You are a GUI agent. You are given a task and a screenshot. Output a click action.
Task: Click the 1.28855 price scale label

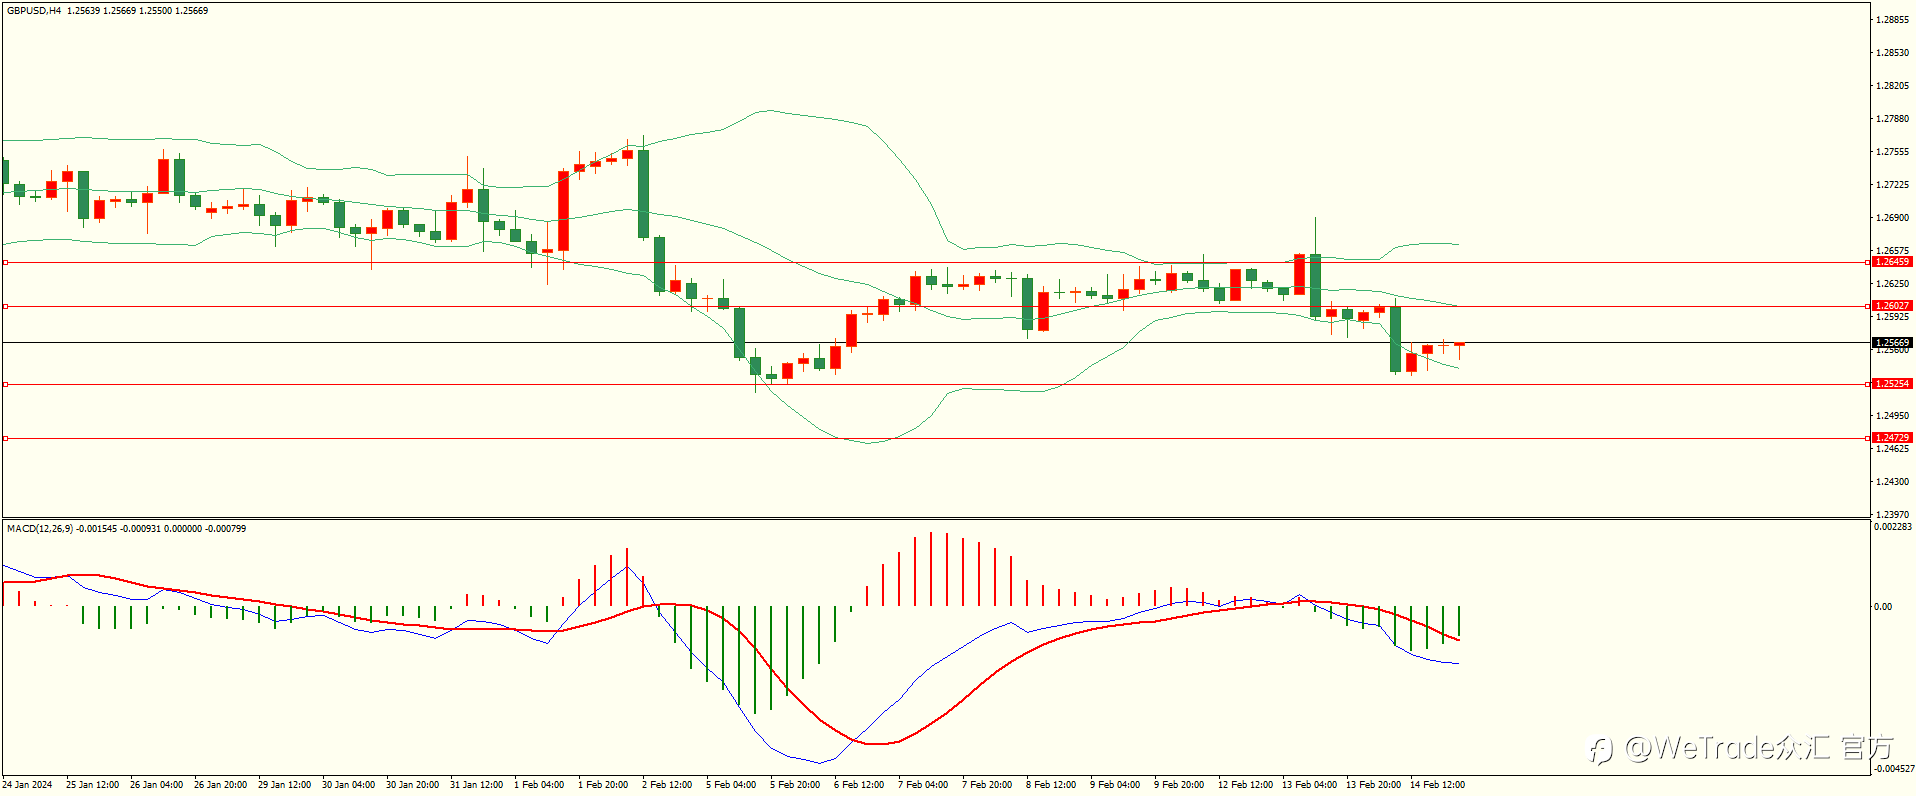(x=1892, y=20)
